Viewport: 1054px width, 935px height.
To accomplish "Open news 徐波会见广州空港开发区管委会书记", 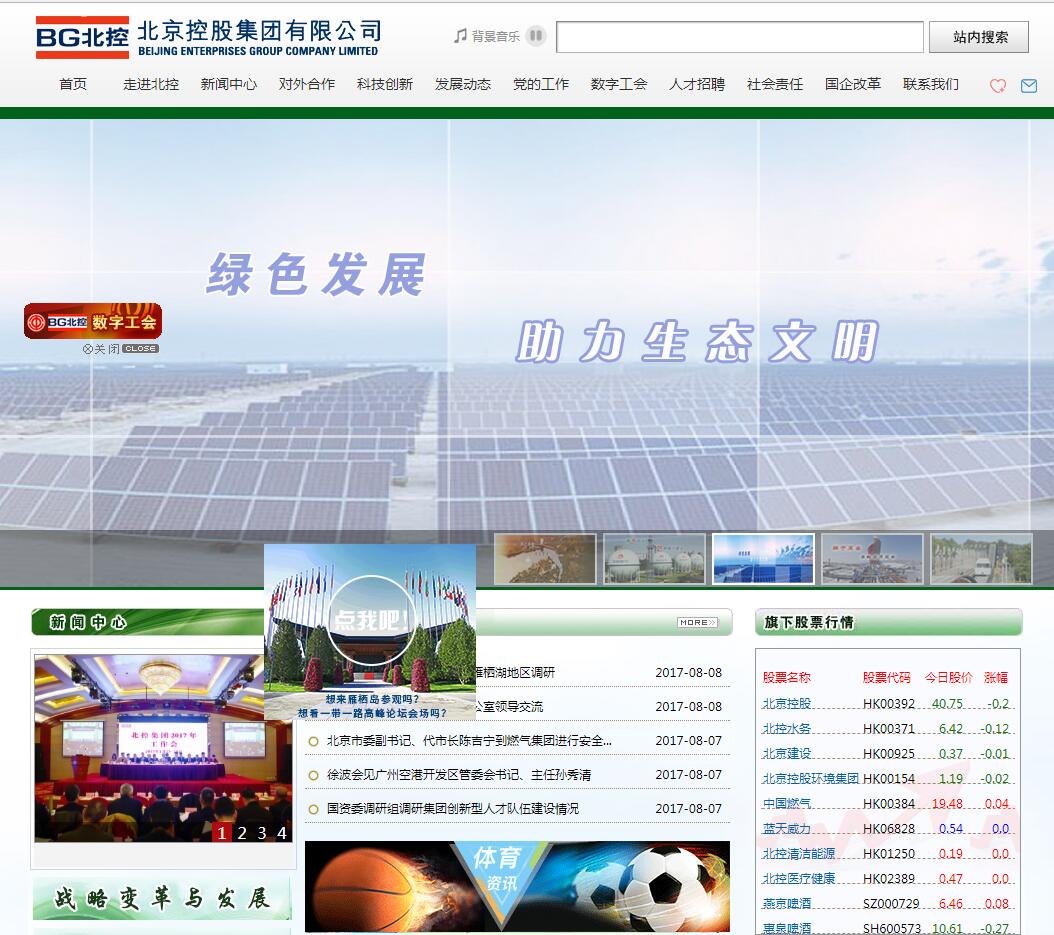I will 459,775.
